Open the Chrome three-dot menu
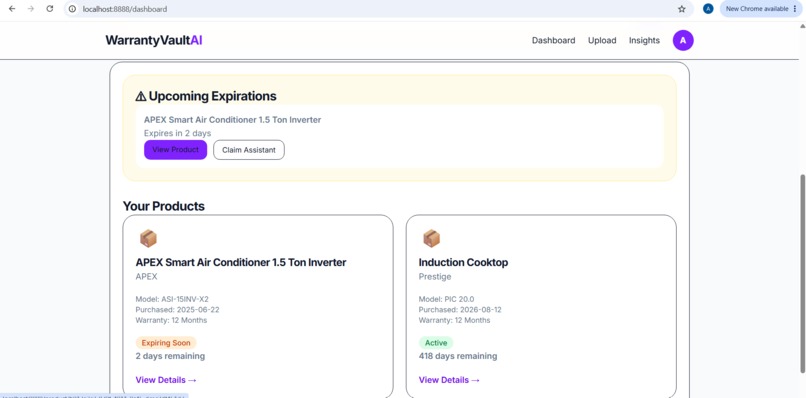 click(x=795, y=9)
